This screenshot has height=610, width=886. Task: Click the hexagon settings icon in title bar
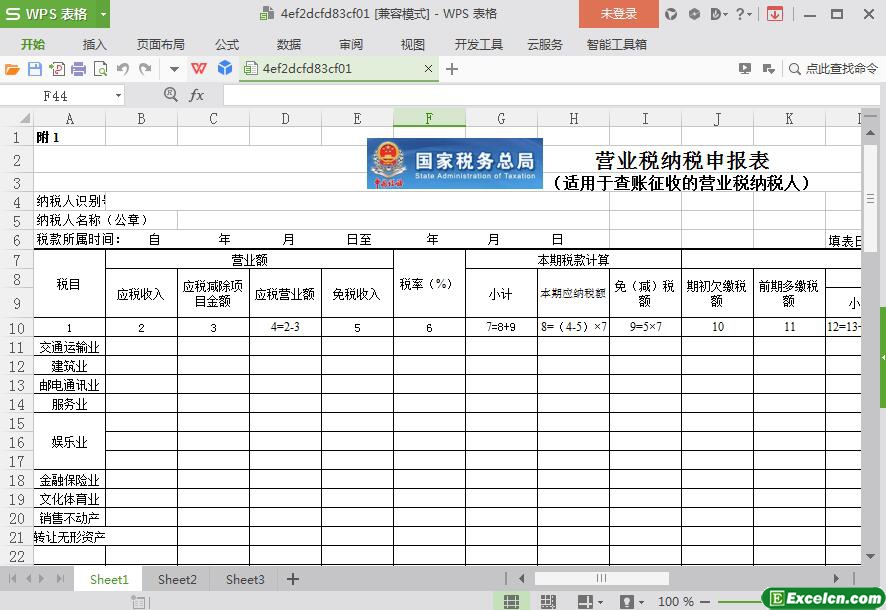(x=694, y=14)
